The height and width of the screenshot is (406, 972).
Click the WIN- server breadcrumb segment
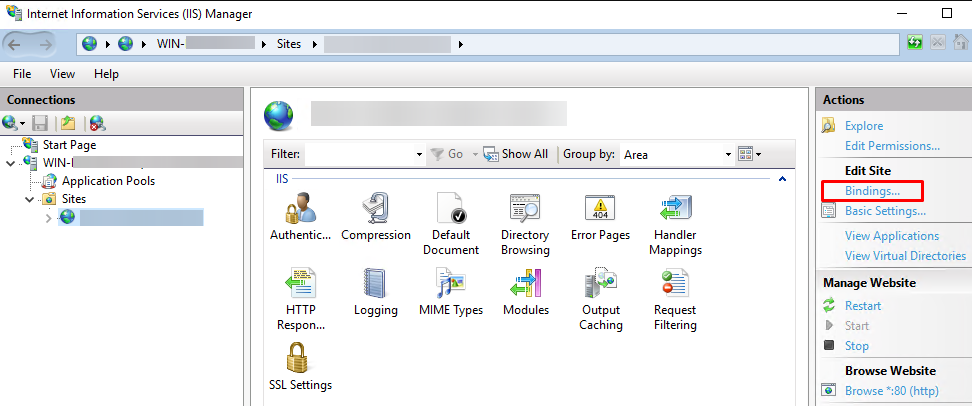(205, 44)
